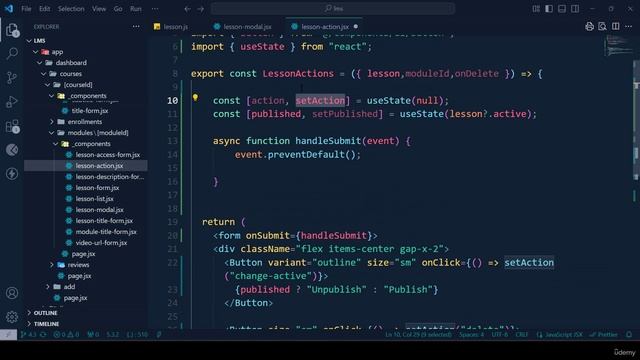Open the Source Control view
This screenshot has height=360, width=640.
pos(12,78)
